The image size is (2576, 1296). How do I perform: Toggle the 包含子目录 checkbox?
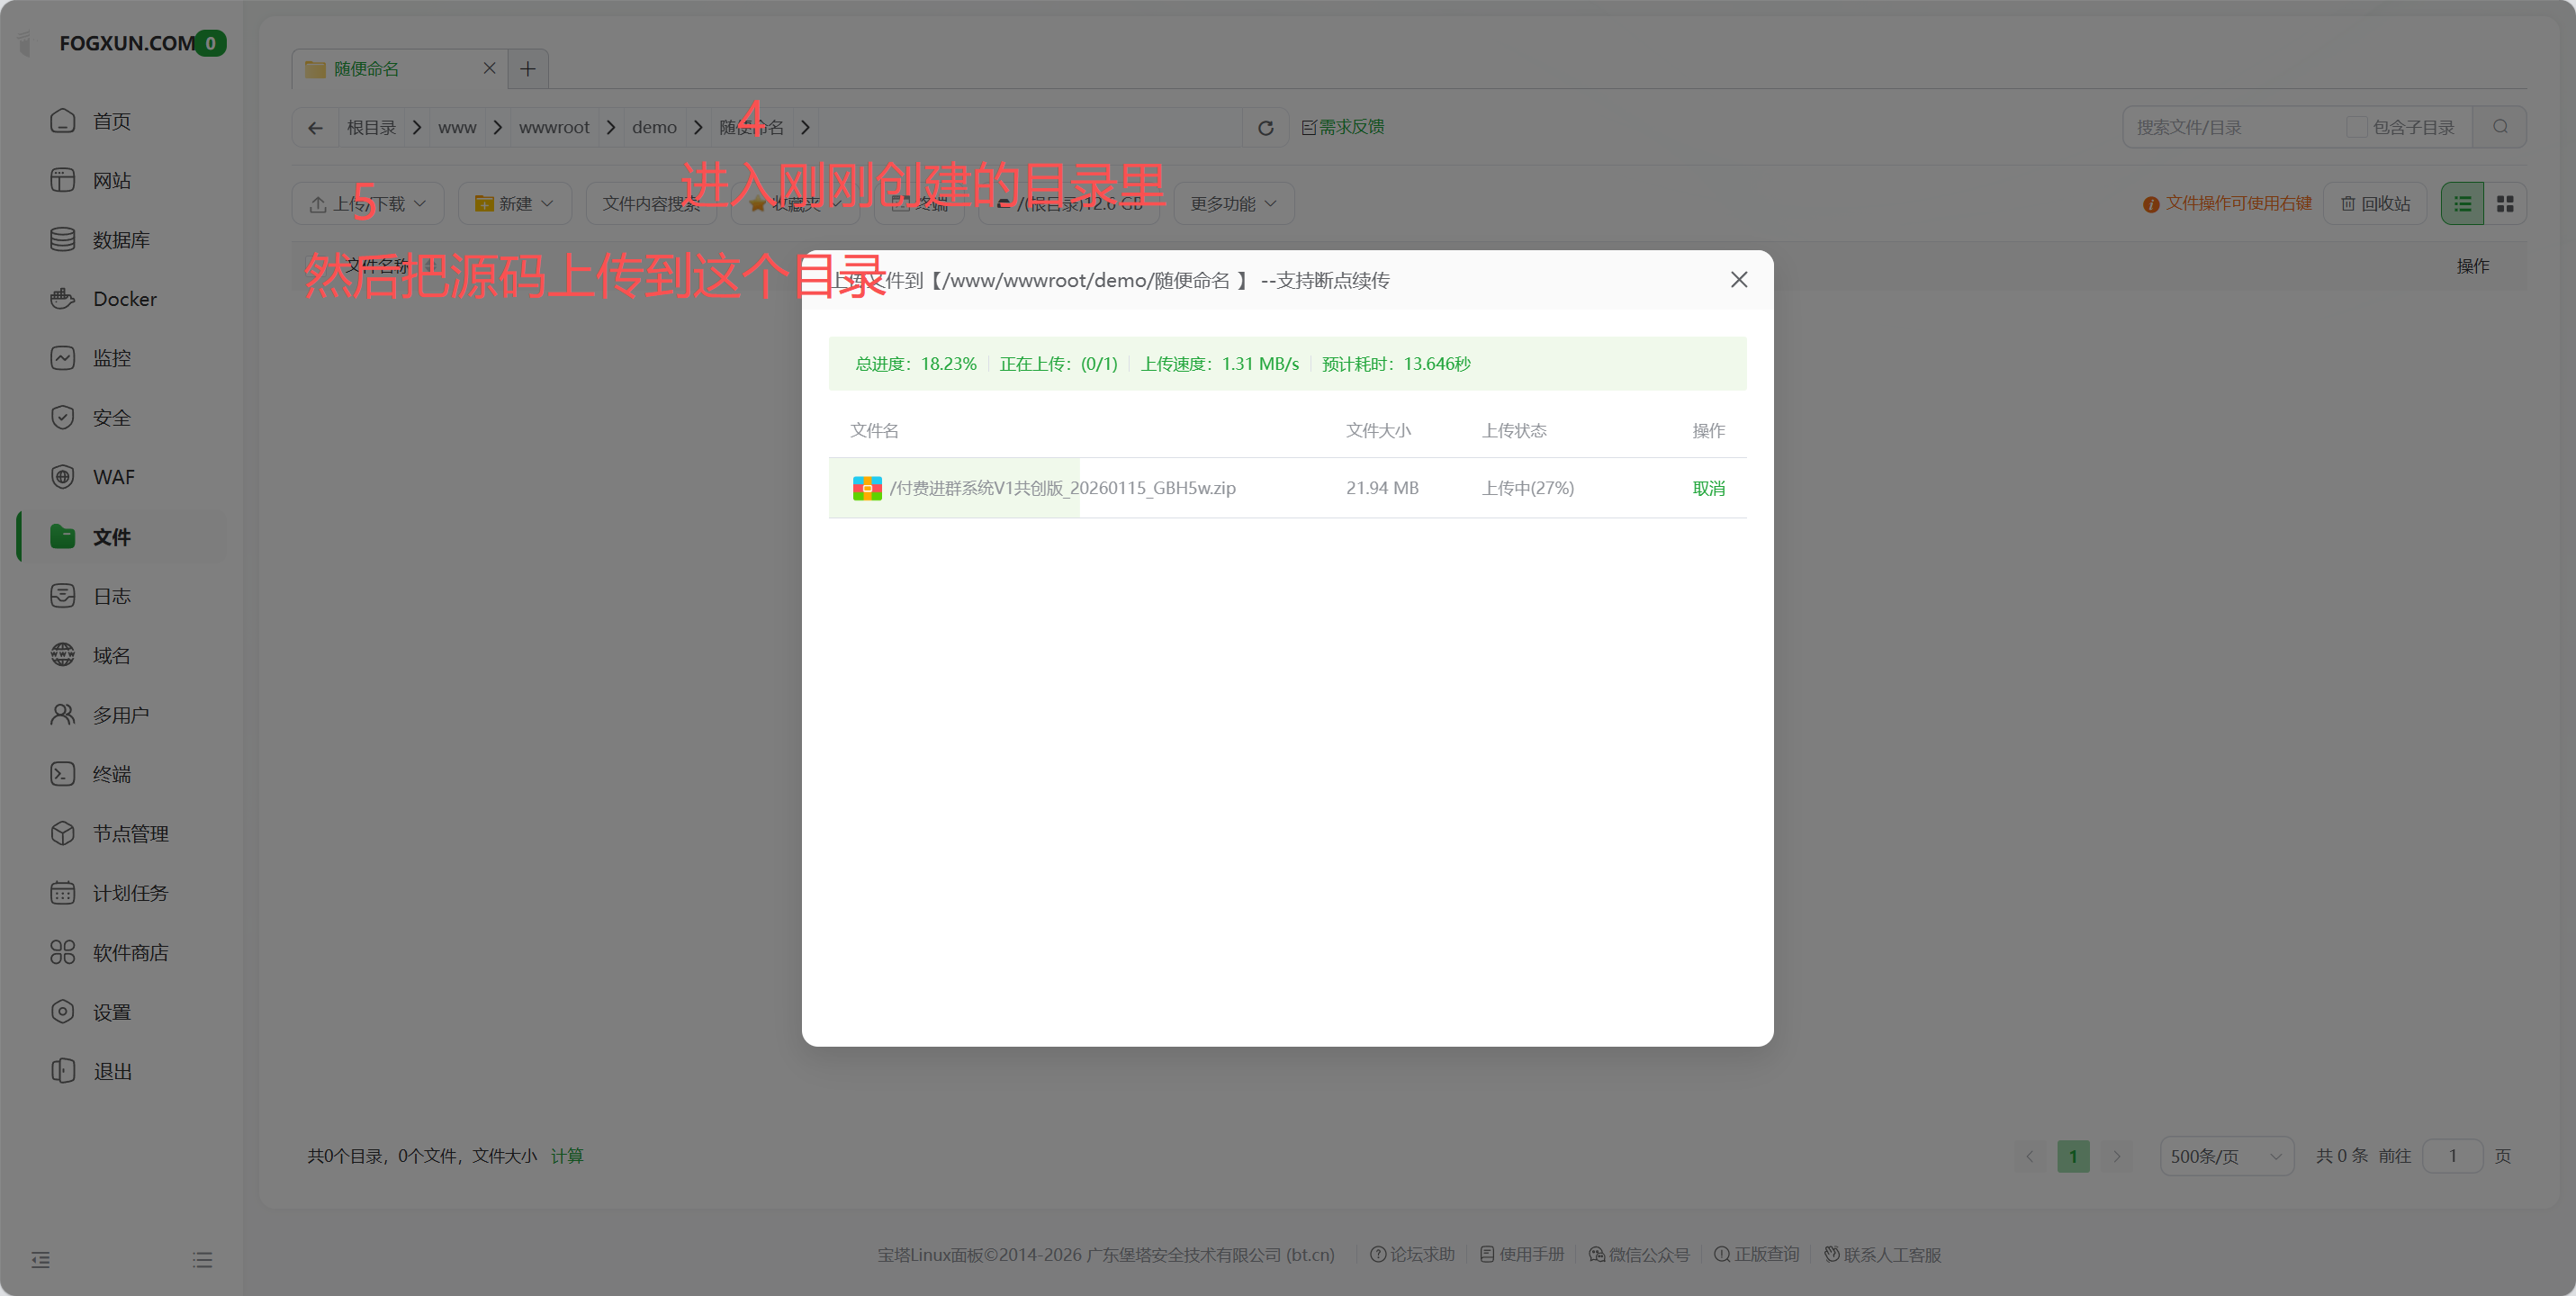pos(2356,127)
